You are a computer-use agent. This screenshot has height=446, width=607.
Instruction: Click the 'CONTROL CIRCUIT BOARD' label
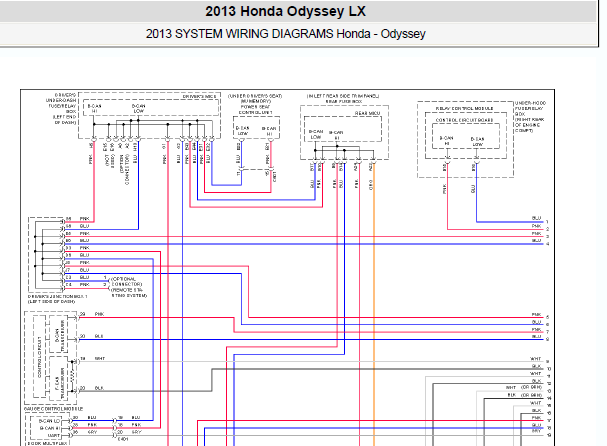tap(465, 120)
